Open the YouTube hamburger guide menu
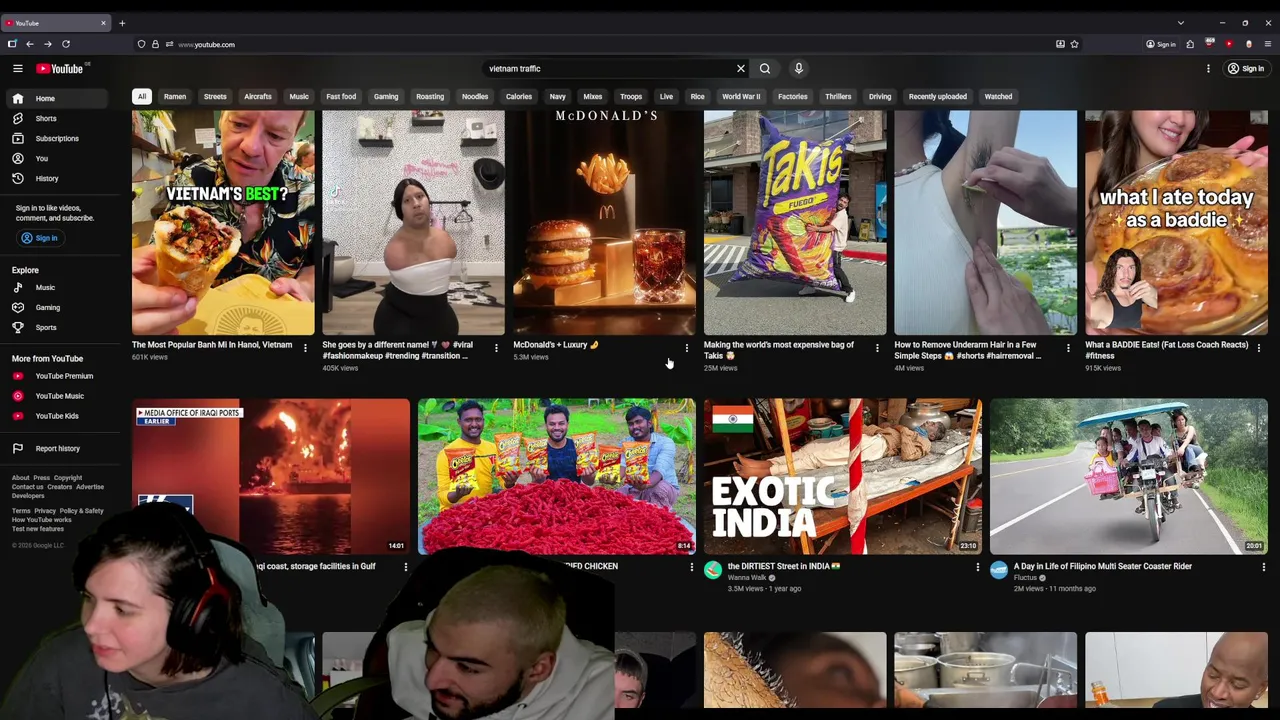 (x=17, y=68)
